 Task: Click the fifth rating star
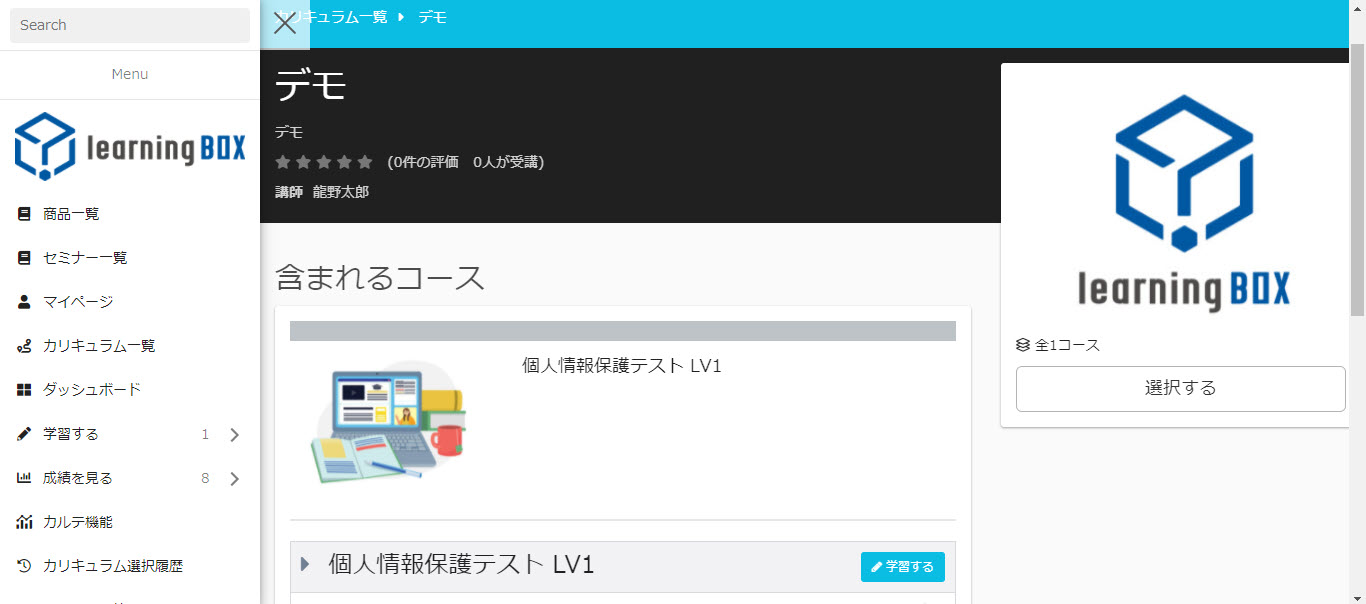coord(365,162)
